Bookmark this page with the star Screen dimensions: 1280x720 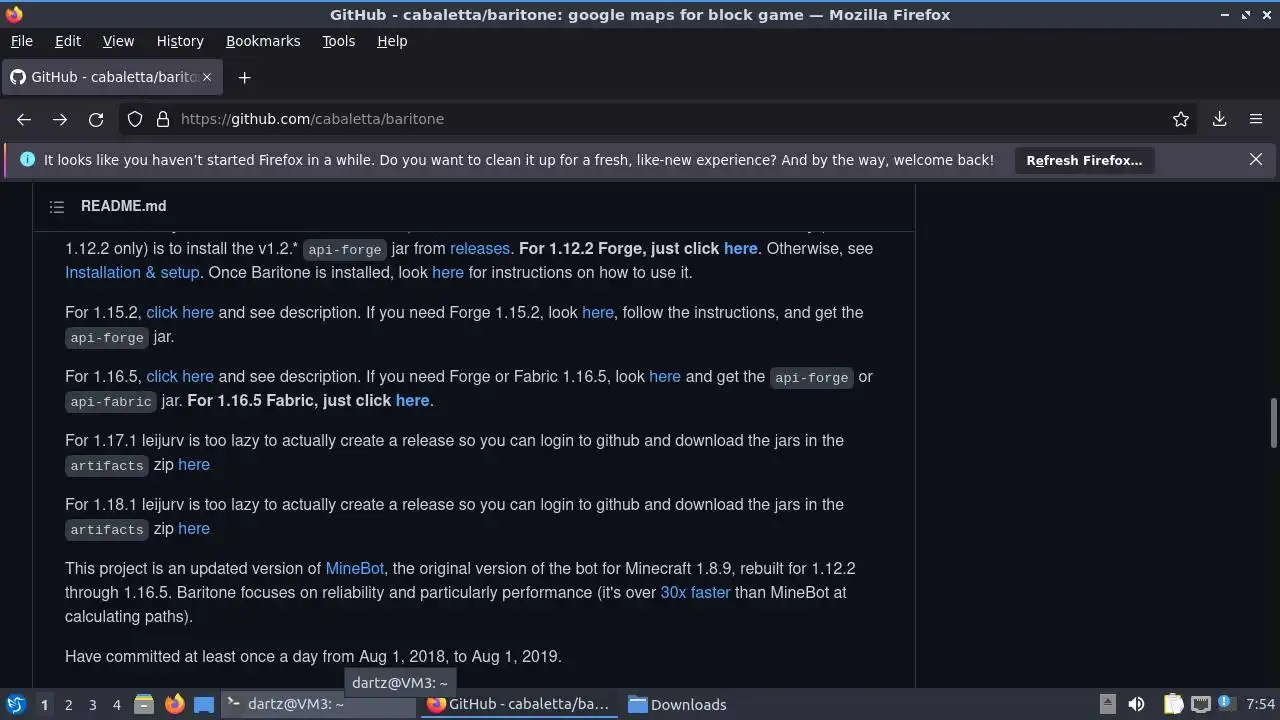point(1181,119)
